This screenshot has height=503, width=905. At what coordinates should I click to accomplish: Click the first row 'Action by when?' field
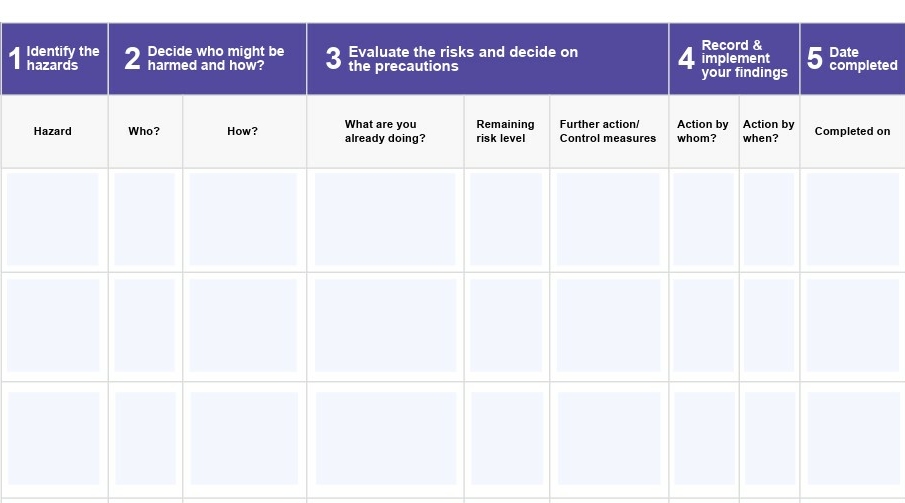click(x=769, y=219)
